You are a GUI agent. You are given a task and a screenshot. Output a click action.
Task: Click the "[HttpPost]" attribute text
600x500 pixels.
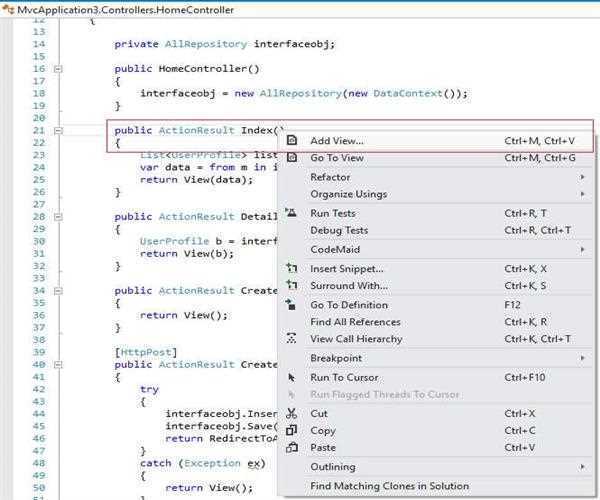point(146,352)
